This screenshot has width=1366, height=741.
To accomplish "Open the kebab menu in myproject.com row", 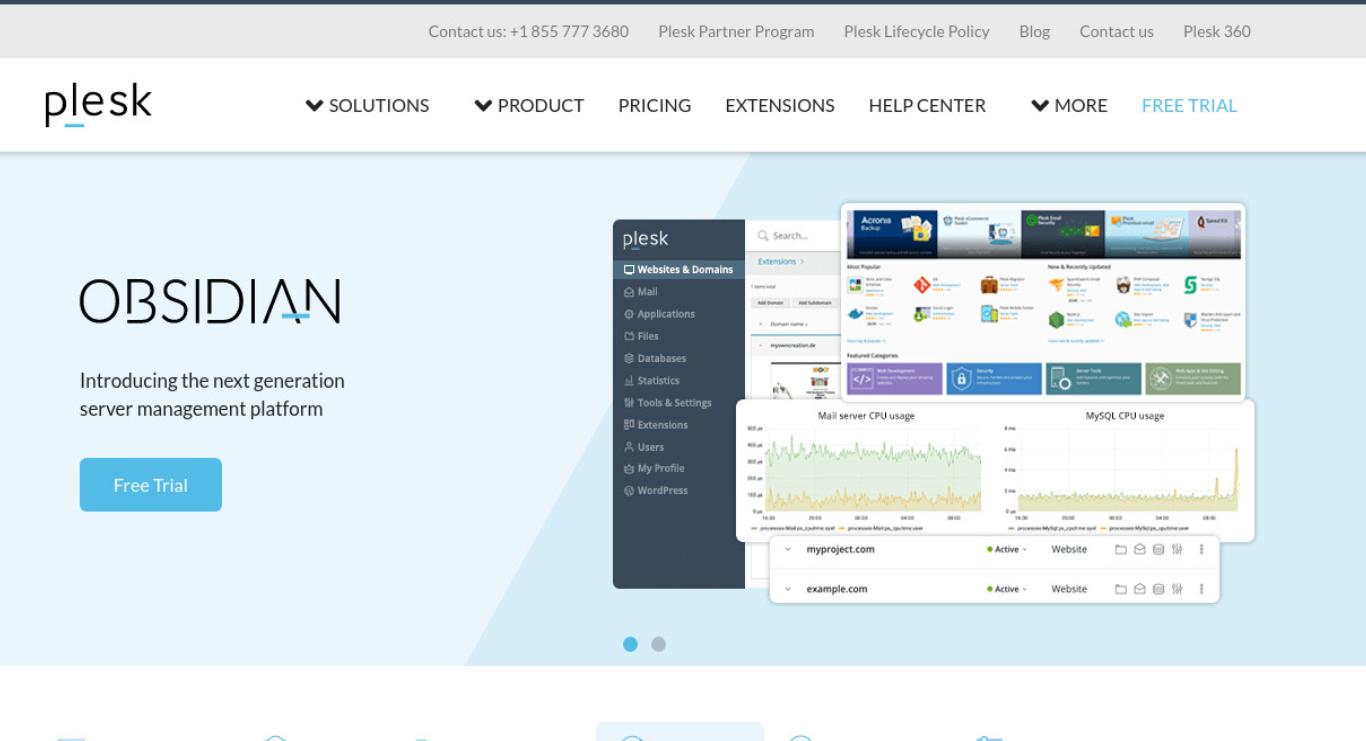I will click(1202, 549).
